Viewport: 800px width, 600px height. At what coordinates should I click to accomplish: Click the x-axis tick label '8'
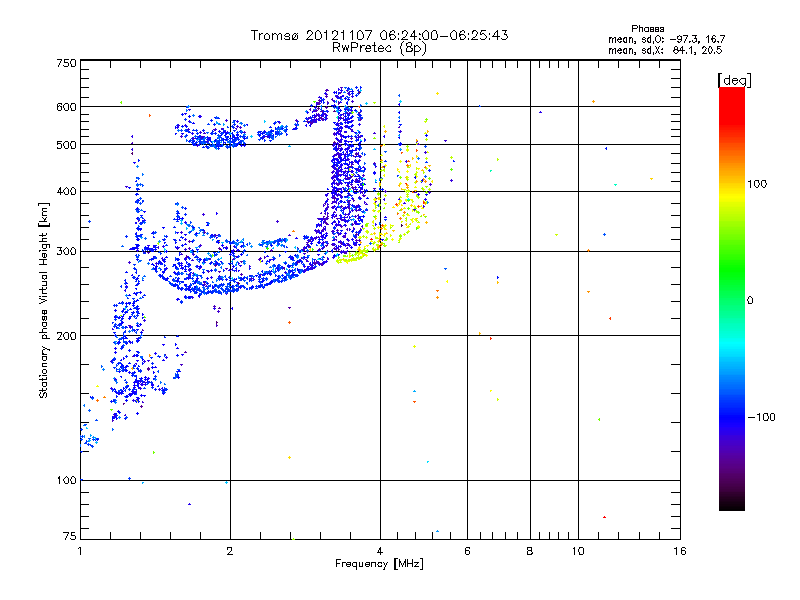530,551
